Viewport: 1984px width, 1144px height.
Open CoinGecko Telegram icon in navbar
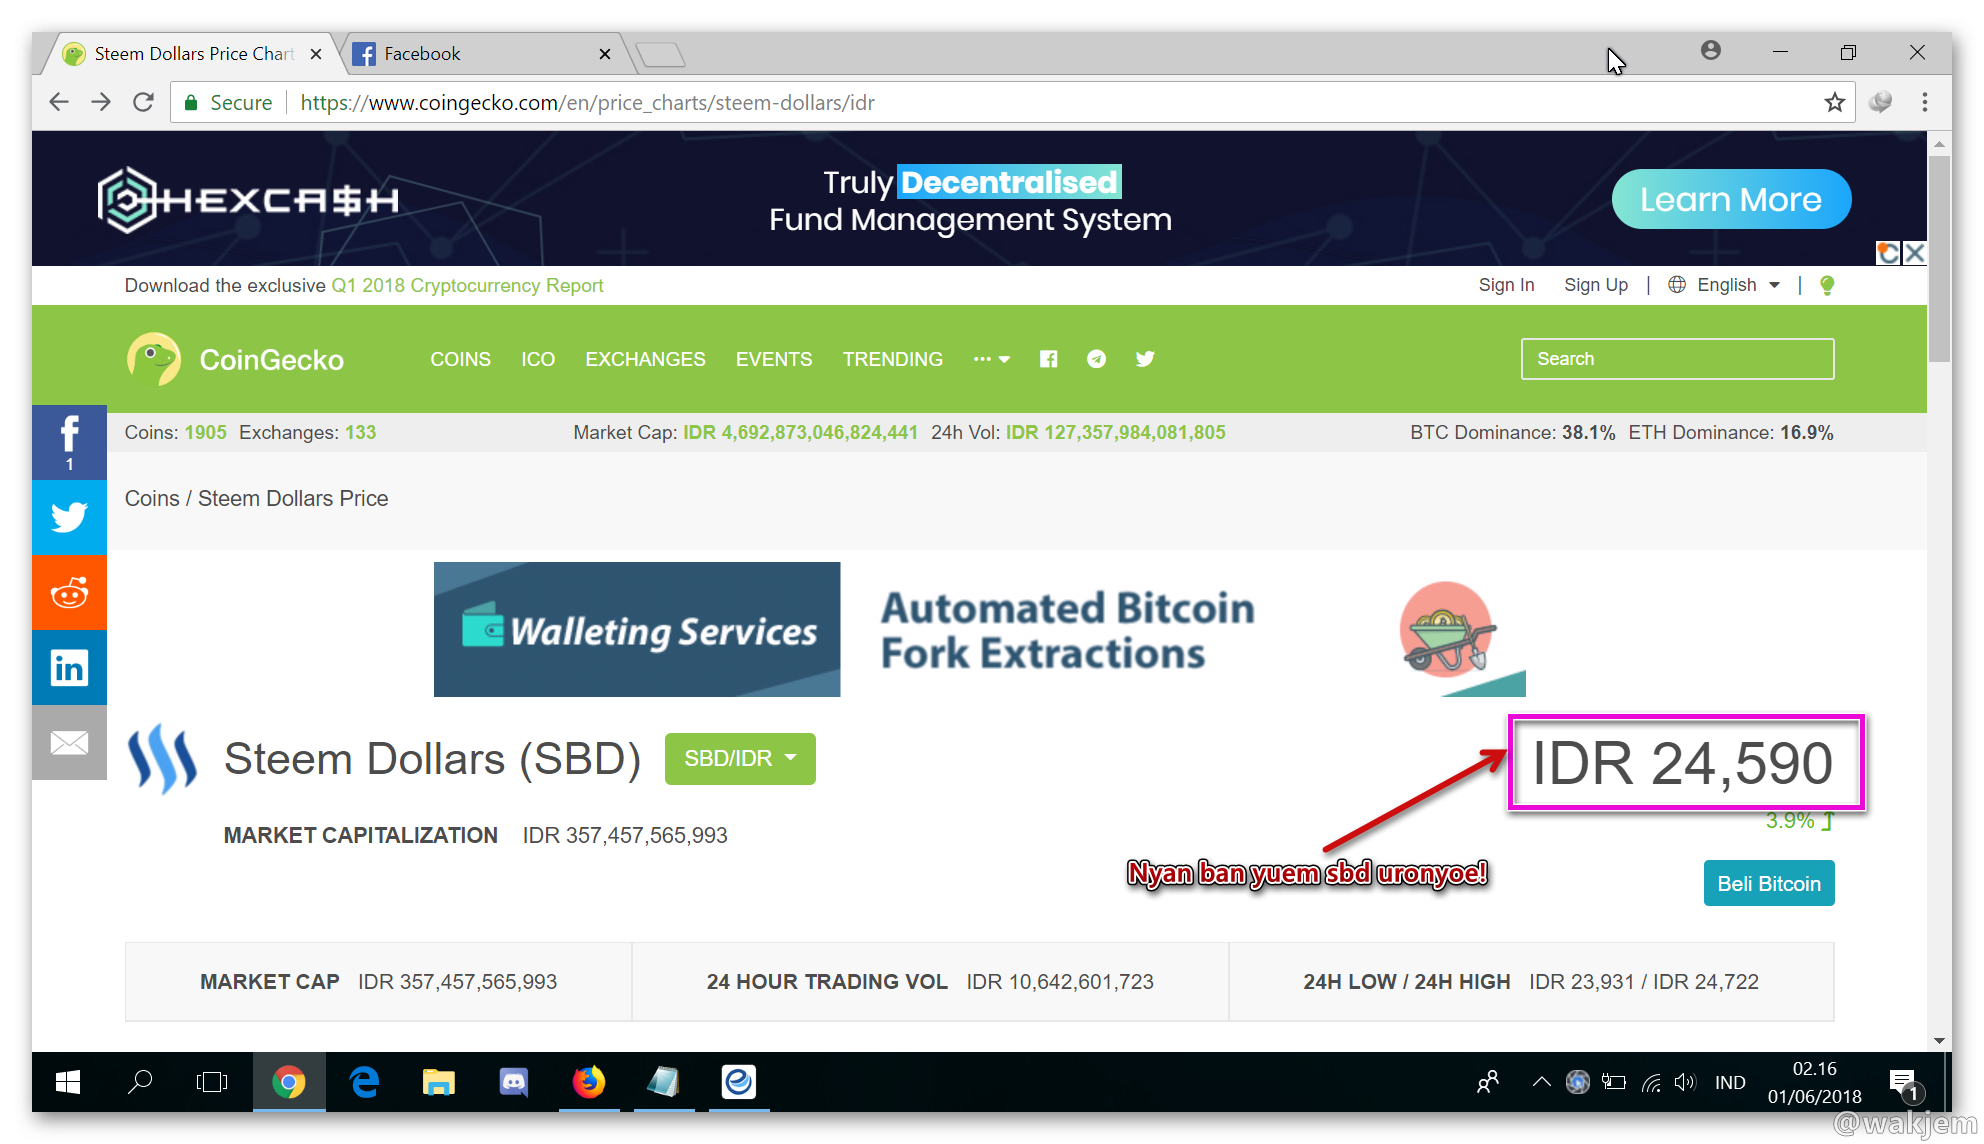pyautogui.click(x=1096, y=359)
